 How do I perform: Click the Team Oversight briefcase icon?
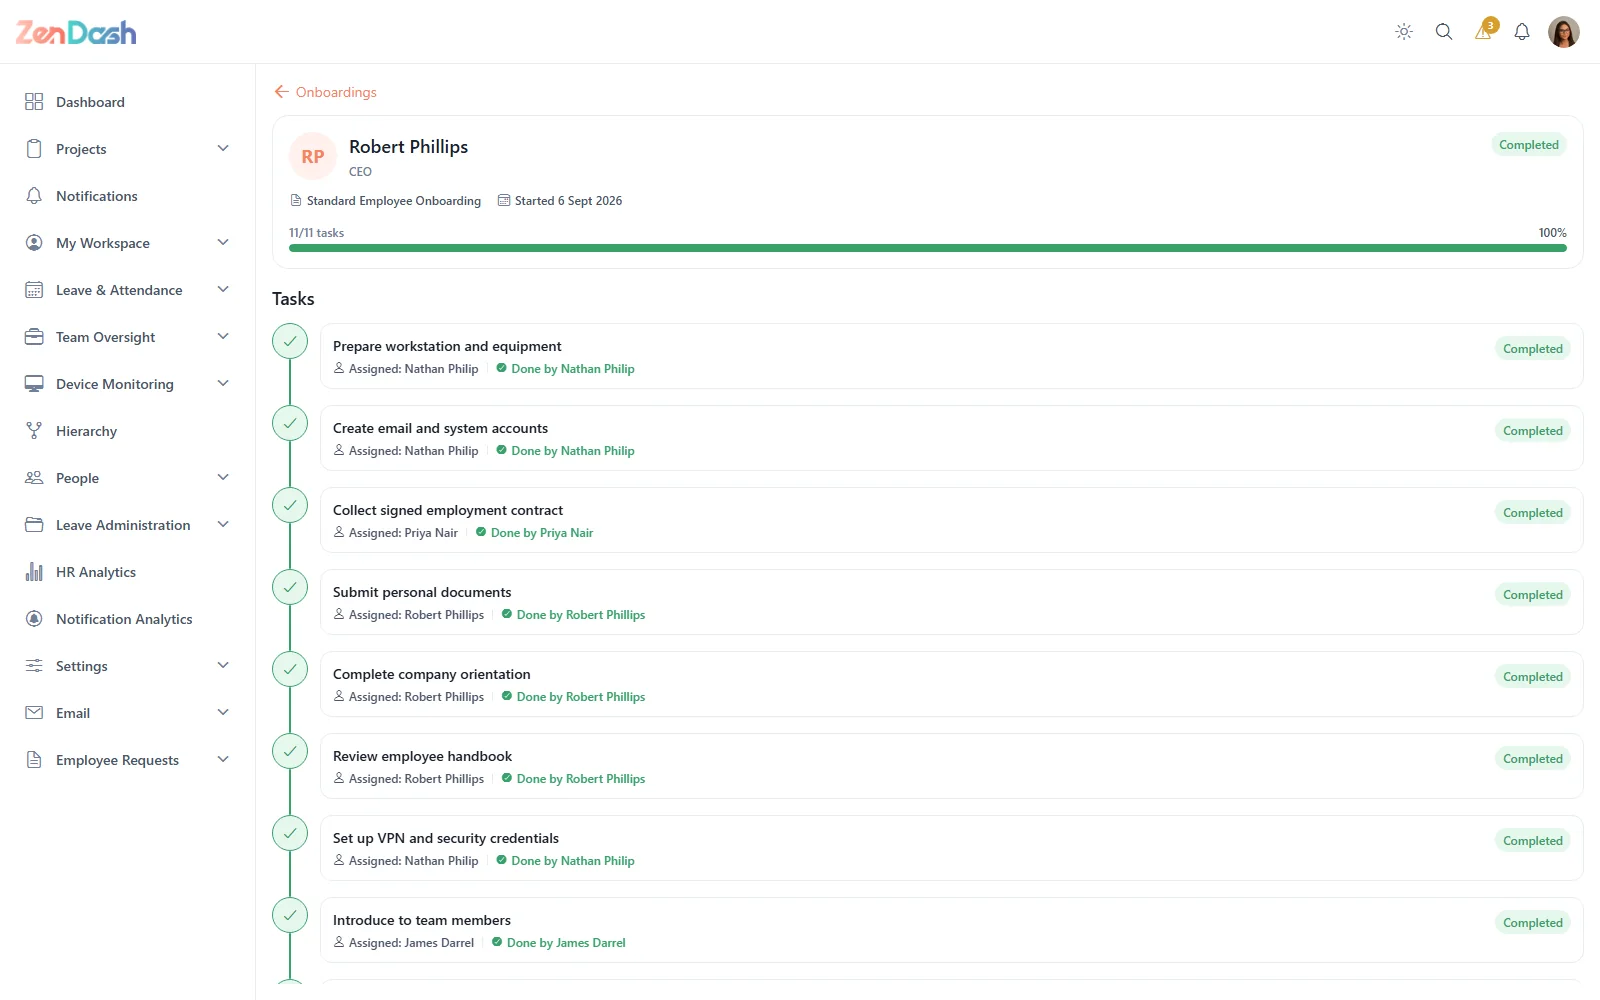(34, 337)
